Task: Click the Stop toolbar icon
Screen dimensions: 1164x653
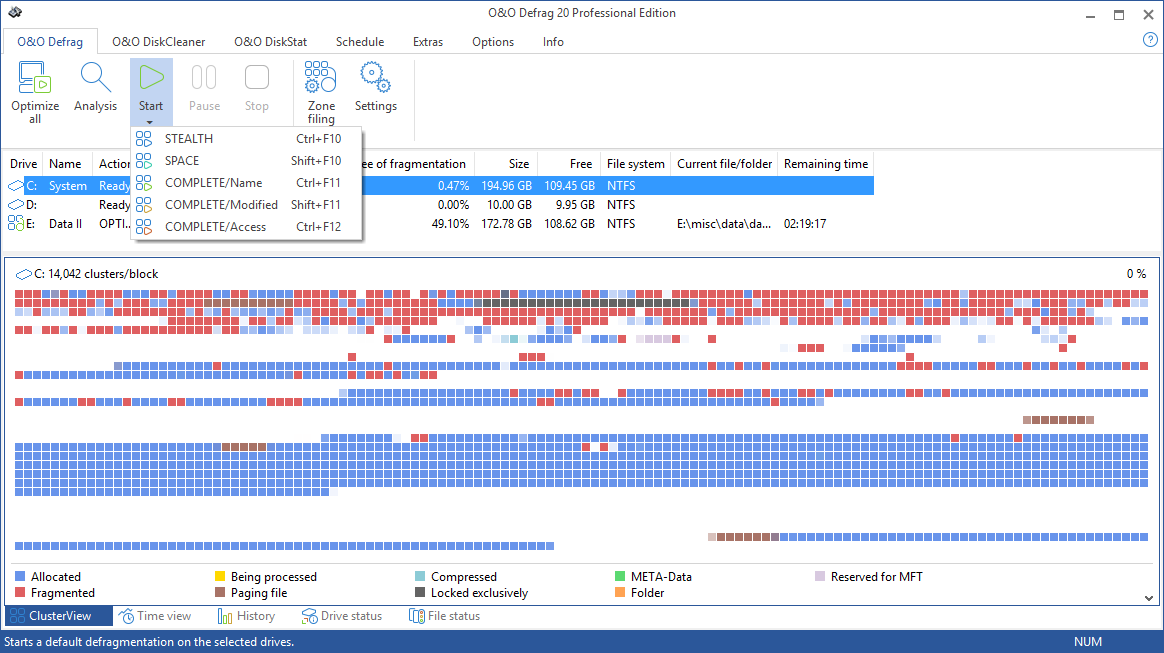Action: pos(257,77)
